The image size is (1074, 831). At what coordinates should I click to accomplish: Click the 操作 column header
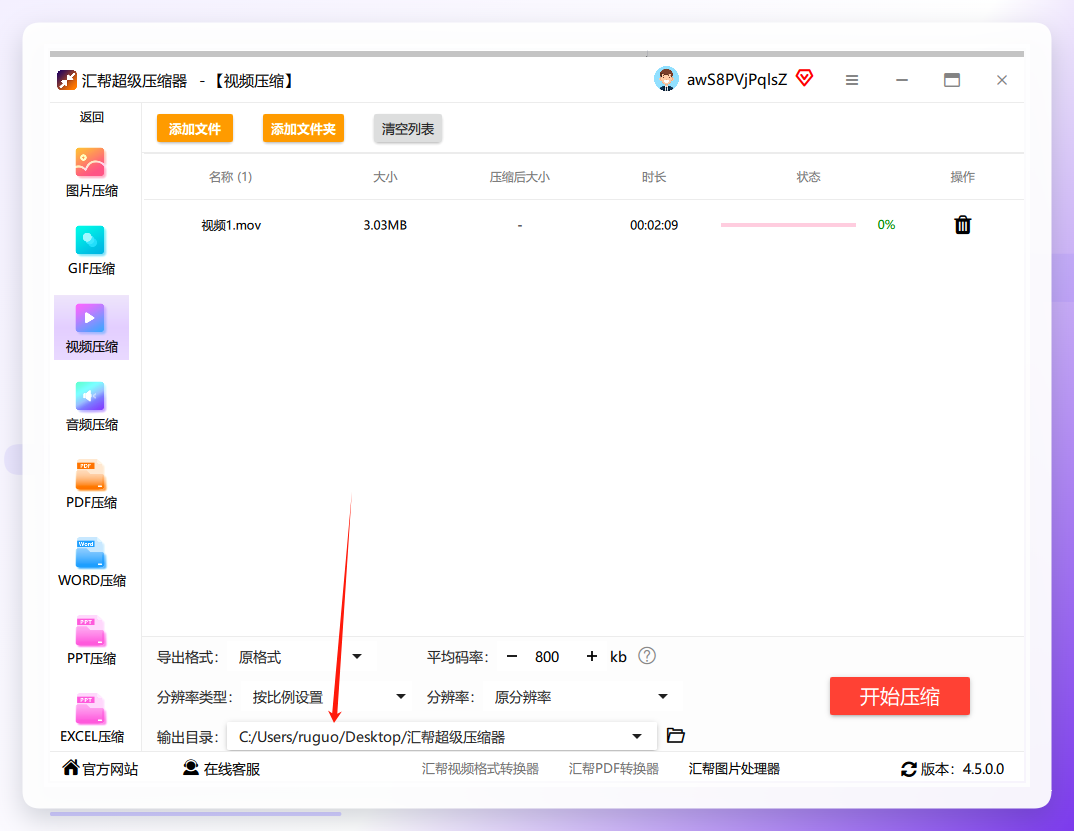962,177
